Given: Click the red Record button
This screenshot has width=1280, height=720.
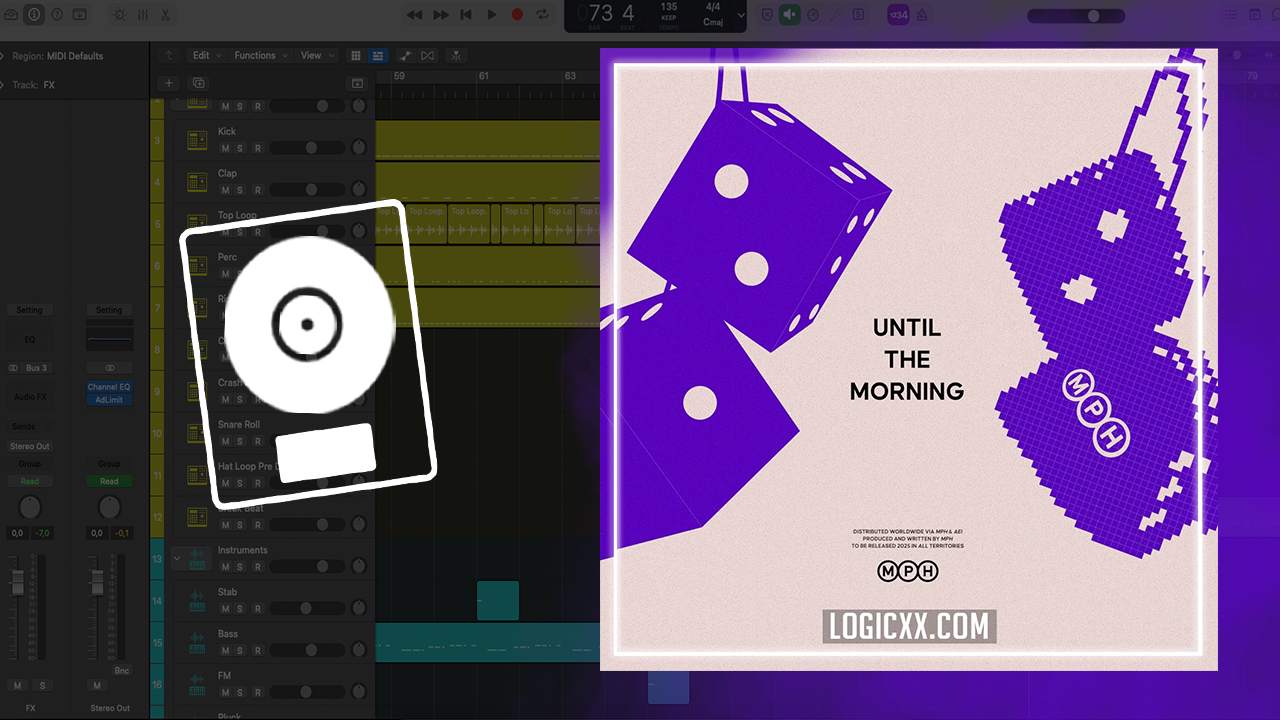Looking at the screenshot, I should point(517,15).
